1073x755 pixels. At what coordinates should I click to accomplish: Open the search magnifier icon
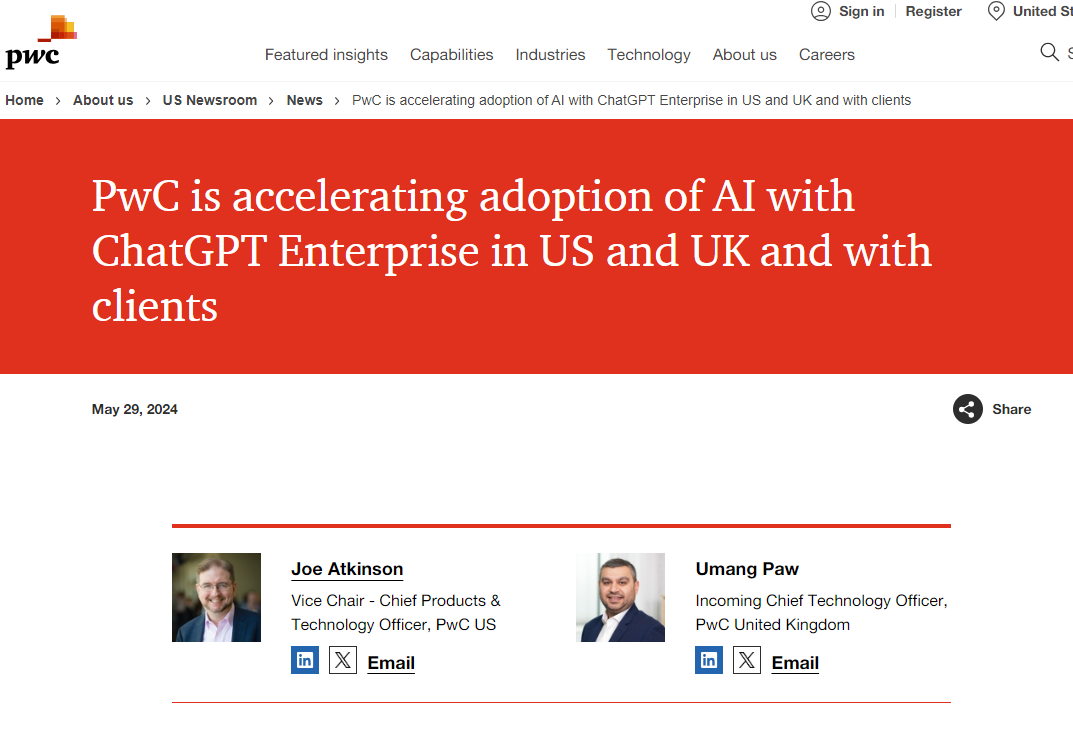coord(1049,52)
